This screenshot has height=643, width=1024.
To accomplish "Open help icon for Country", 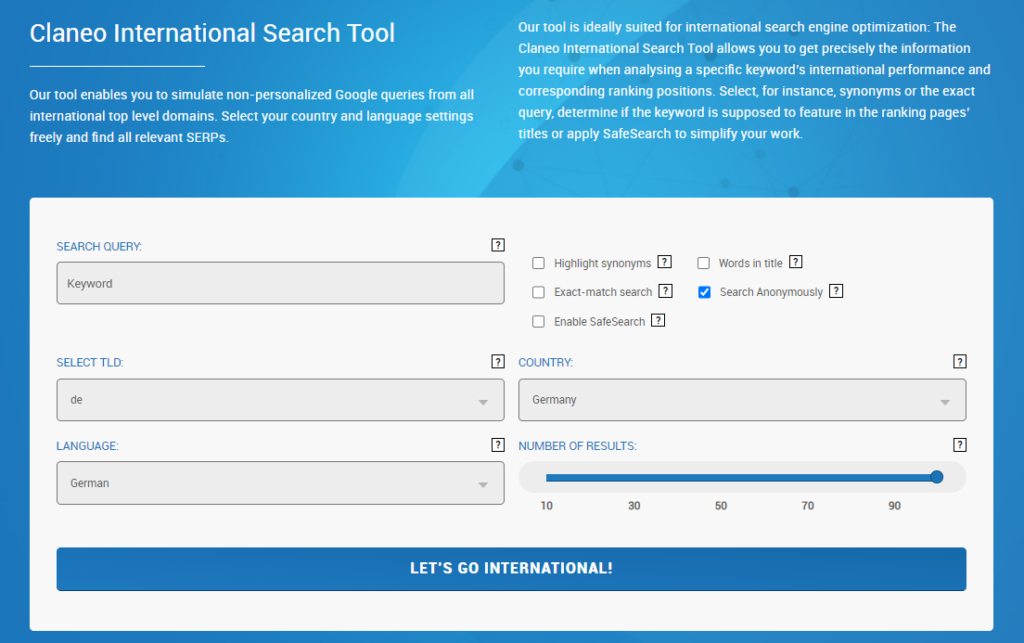I will pyautogui.click(x=959, y=362).
